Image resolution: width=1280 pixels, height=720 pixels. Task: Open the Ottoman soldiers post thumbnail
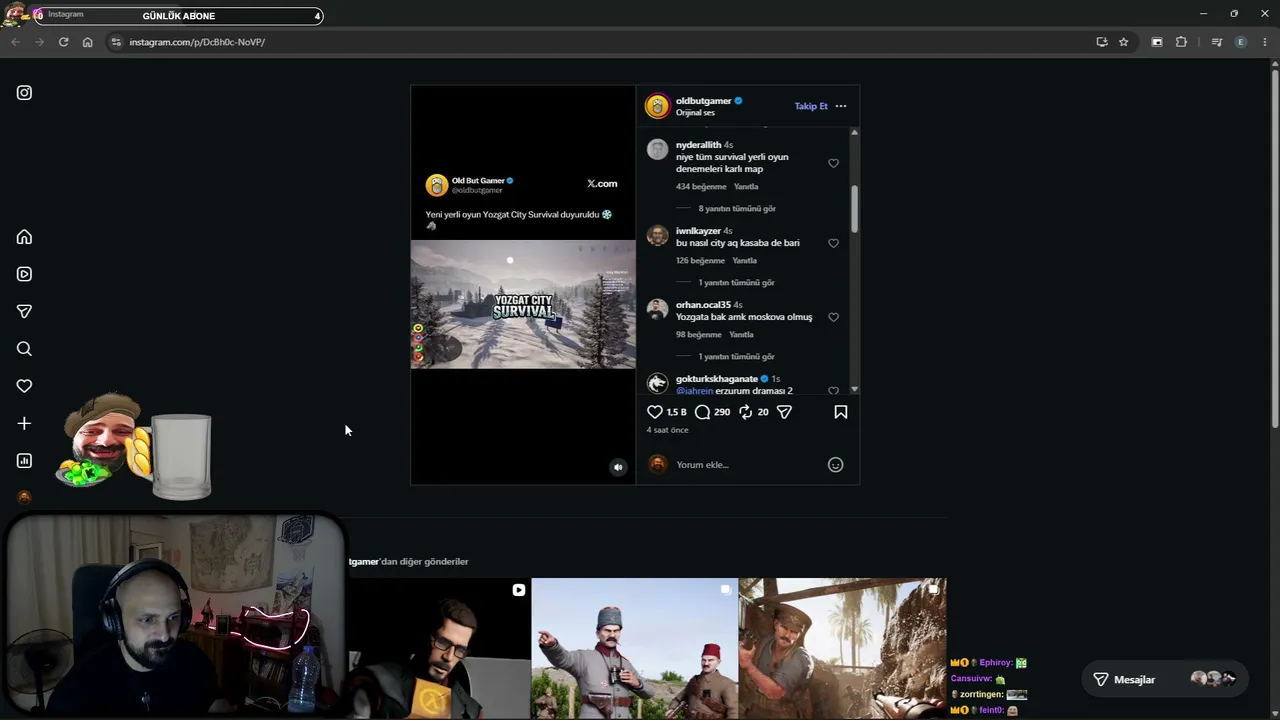tap(635, 648)
